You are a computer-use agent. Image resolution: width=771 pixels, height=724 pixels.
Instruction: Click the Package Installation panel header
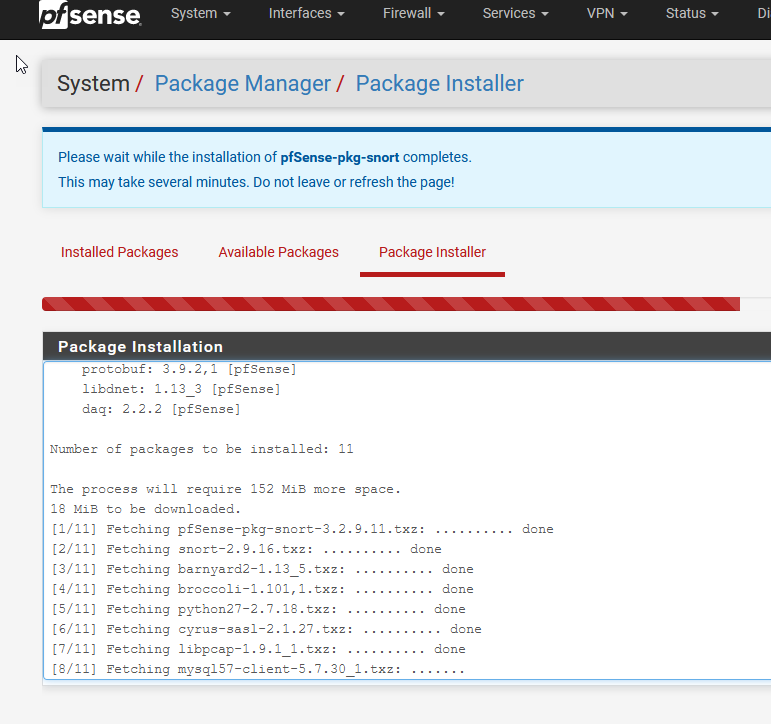407,346
